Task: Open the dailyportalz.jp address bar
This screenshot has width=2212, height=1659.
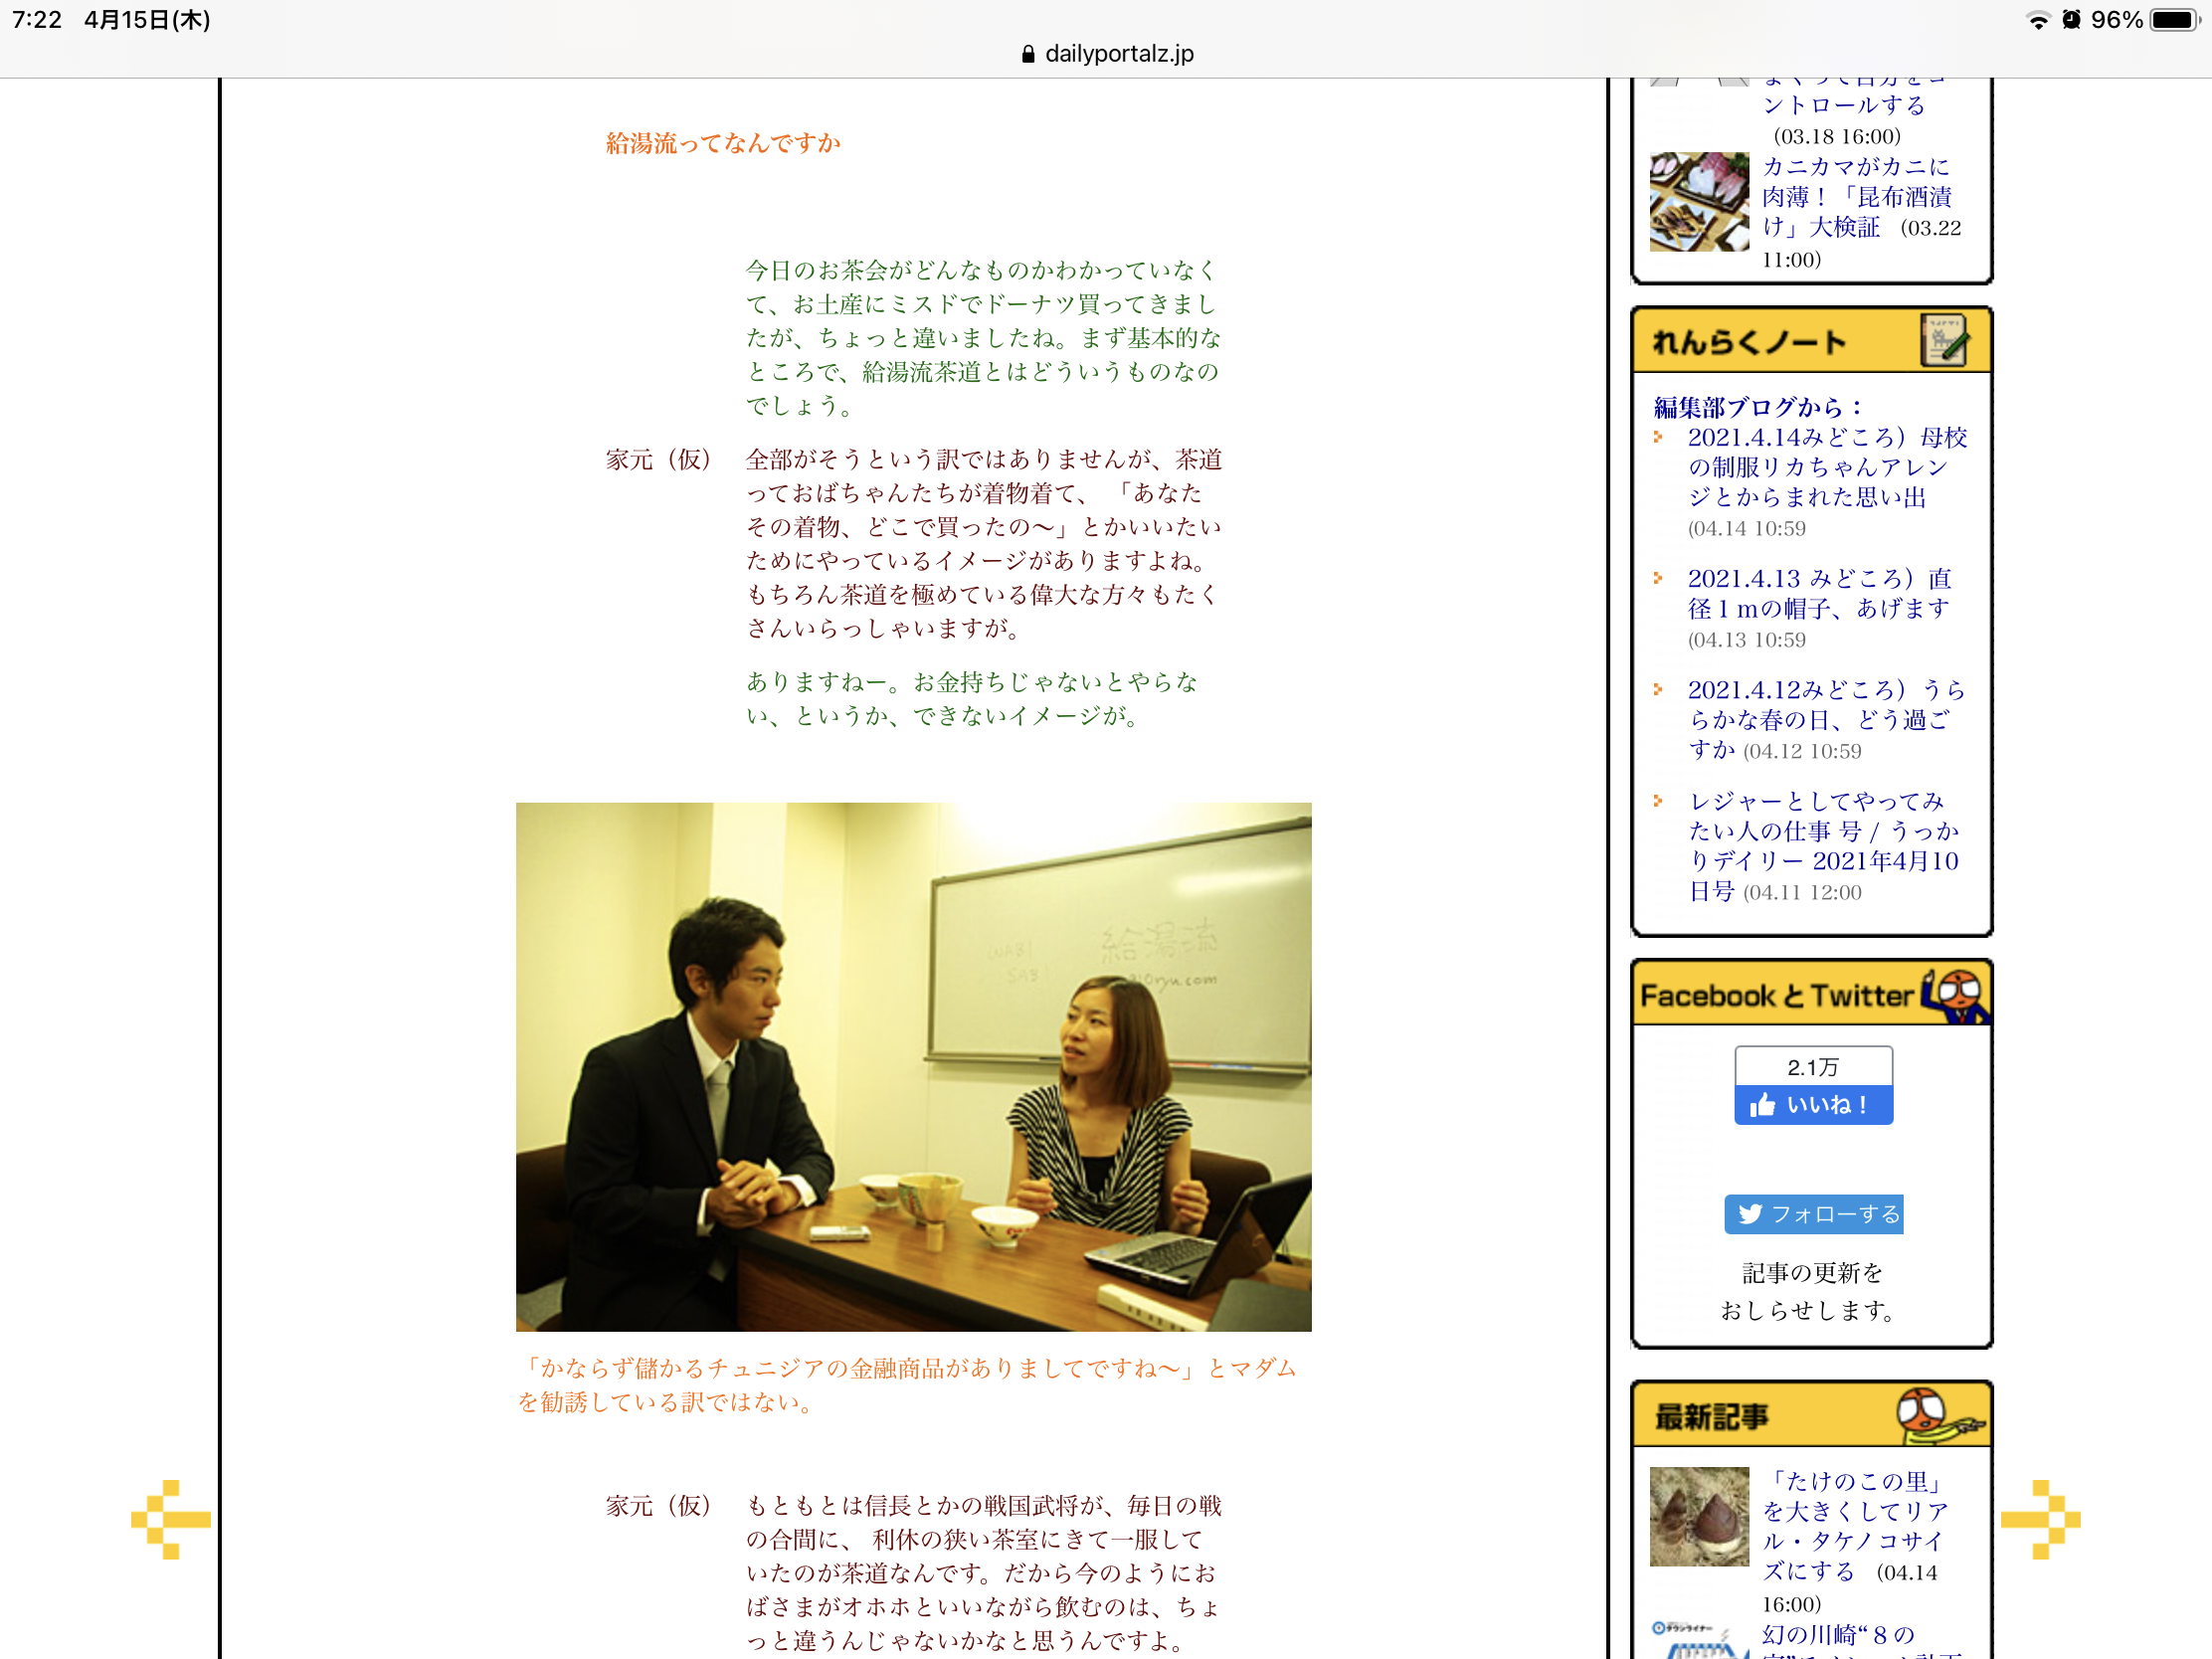Action: (1106, 54)
